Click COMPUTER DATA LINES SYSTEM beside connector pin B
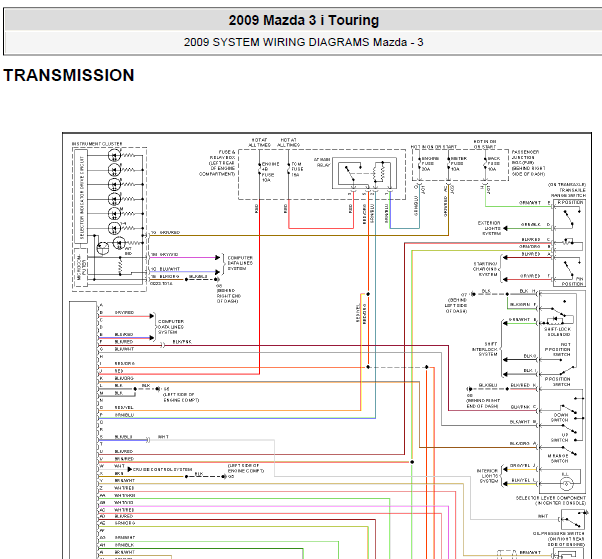Screen dimensions: 602x559 [x=171, y=327]
